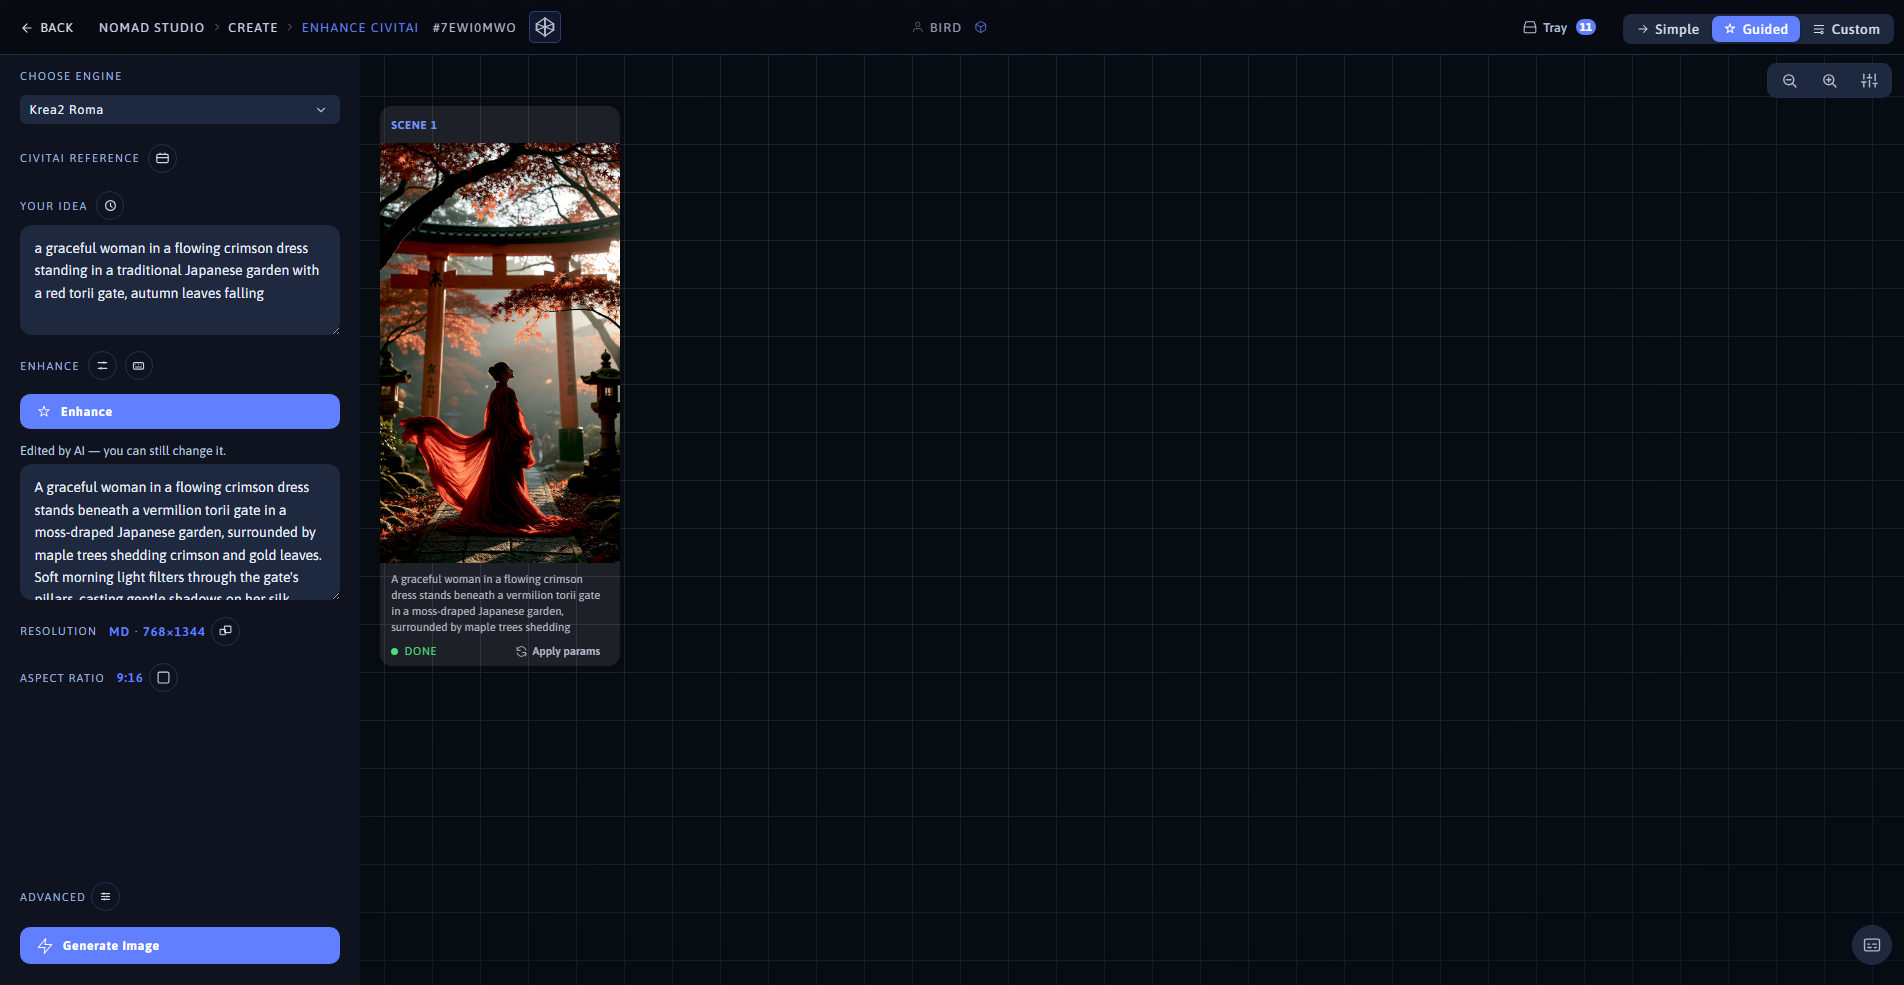
Task: Open the aspect ratio square icon
Action: (x=164, y=678)
